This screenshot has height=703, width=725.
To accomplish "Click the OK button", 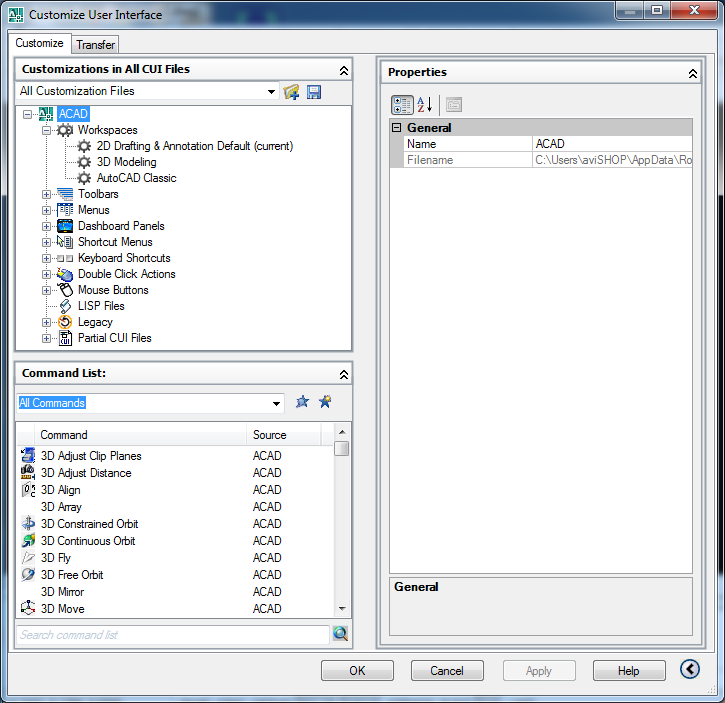I will click(357, 671).
